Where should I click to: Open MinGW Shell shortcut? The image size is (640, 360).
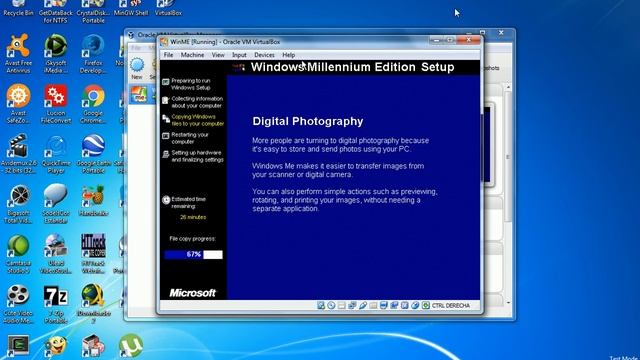[x=131, y=8]
